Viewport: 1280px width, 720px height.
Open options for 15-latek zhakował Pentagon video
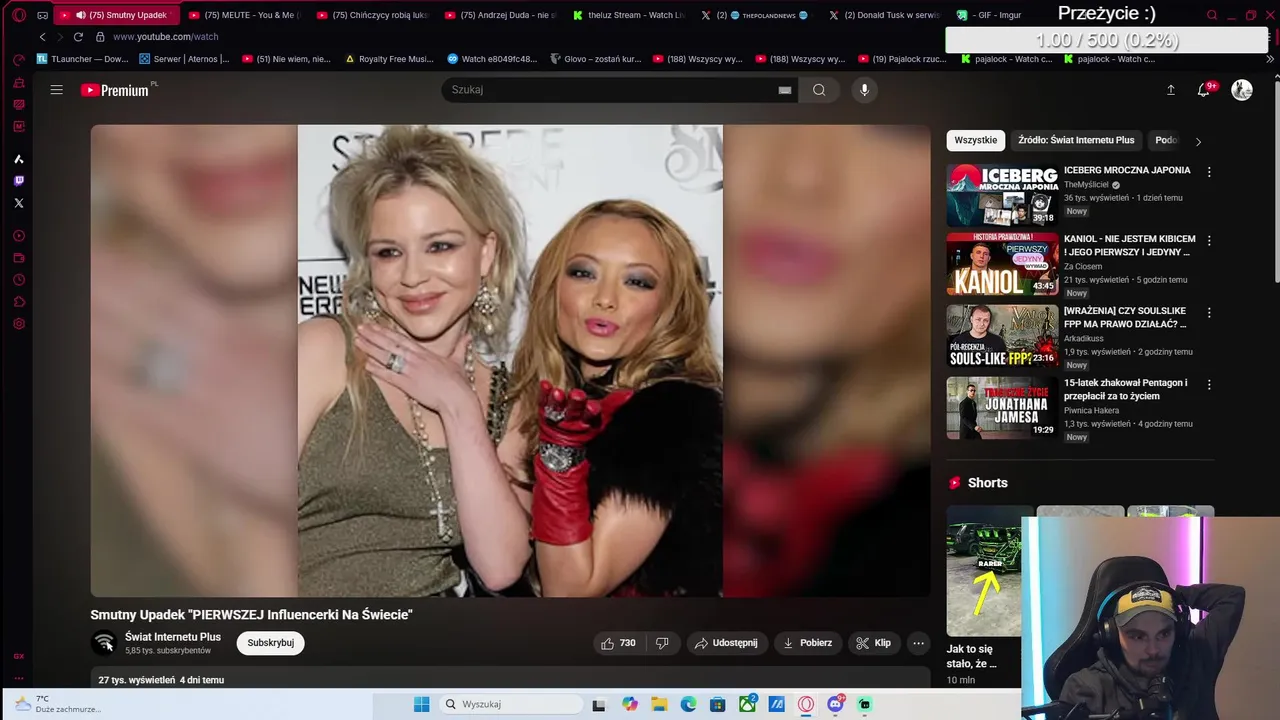[x=1209, y=385]
